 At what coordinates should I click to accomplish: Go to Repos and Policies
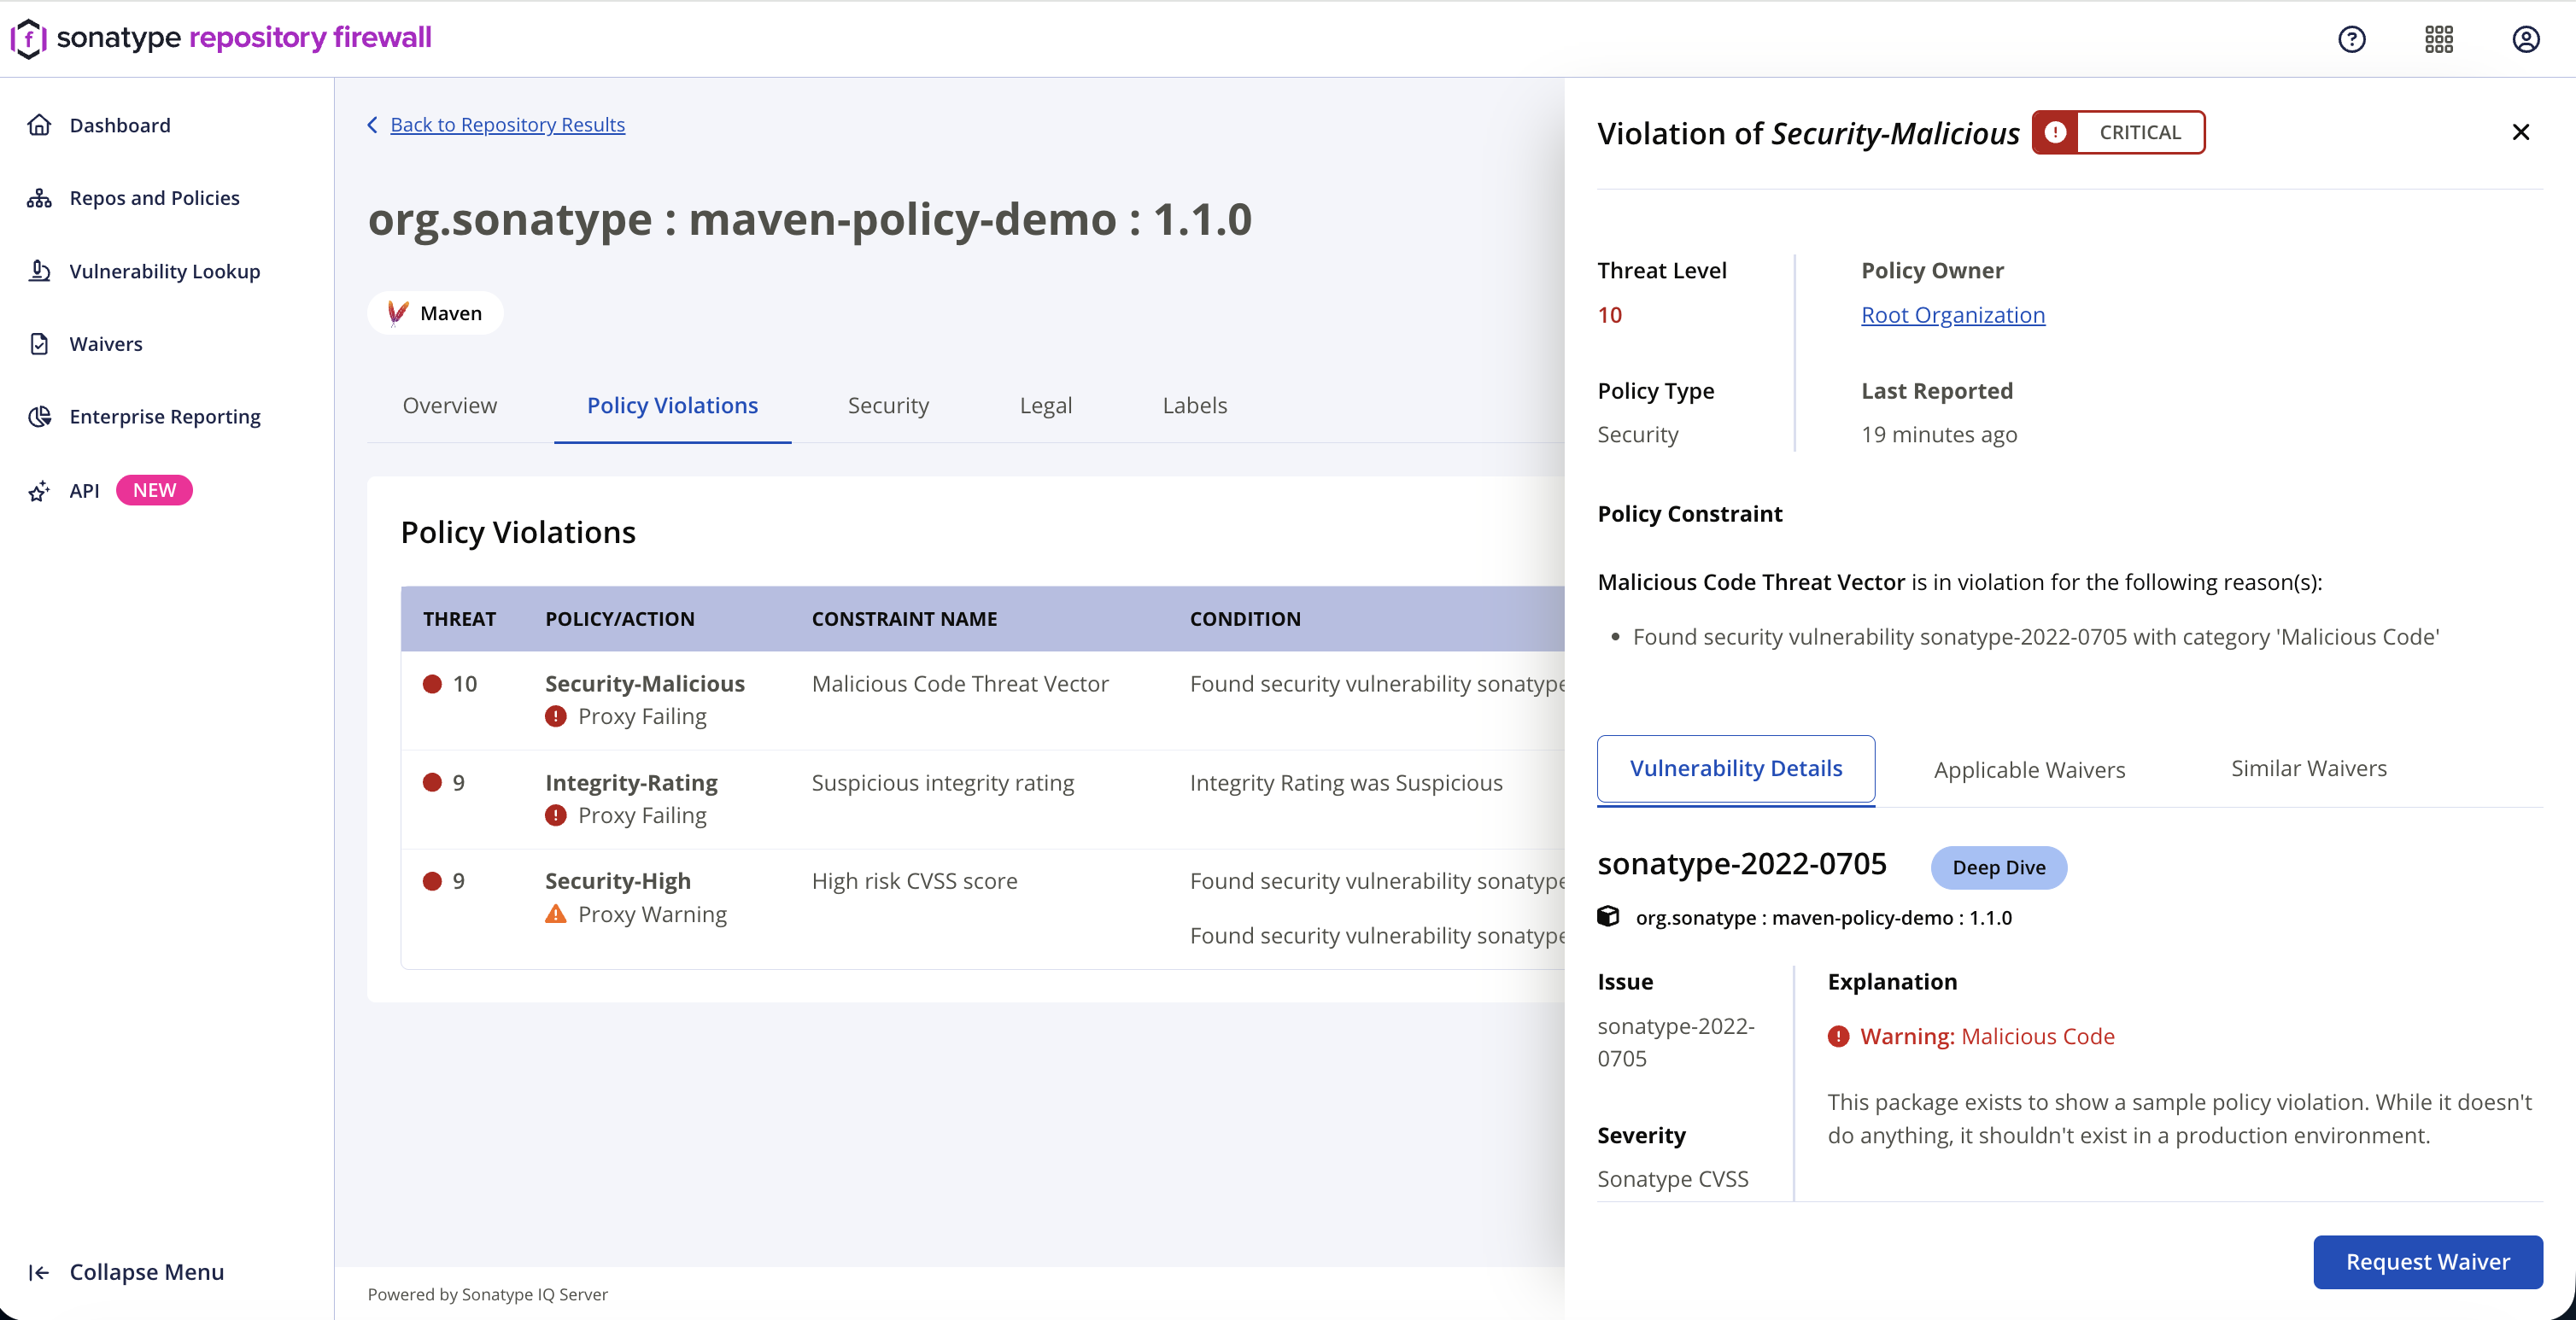[154, 198]
